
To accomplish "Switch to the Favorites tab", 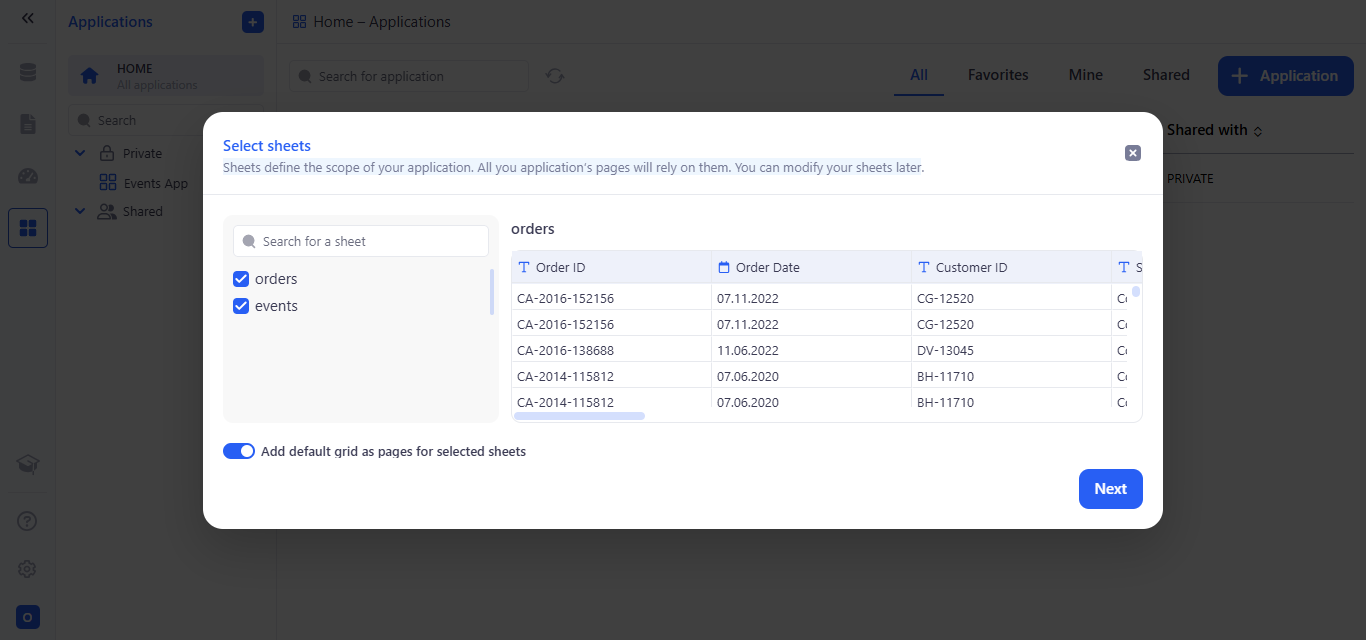I will point(997,75).
